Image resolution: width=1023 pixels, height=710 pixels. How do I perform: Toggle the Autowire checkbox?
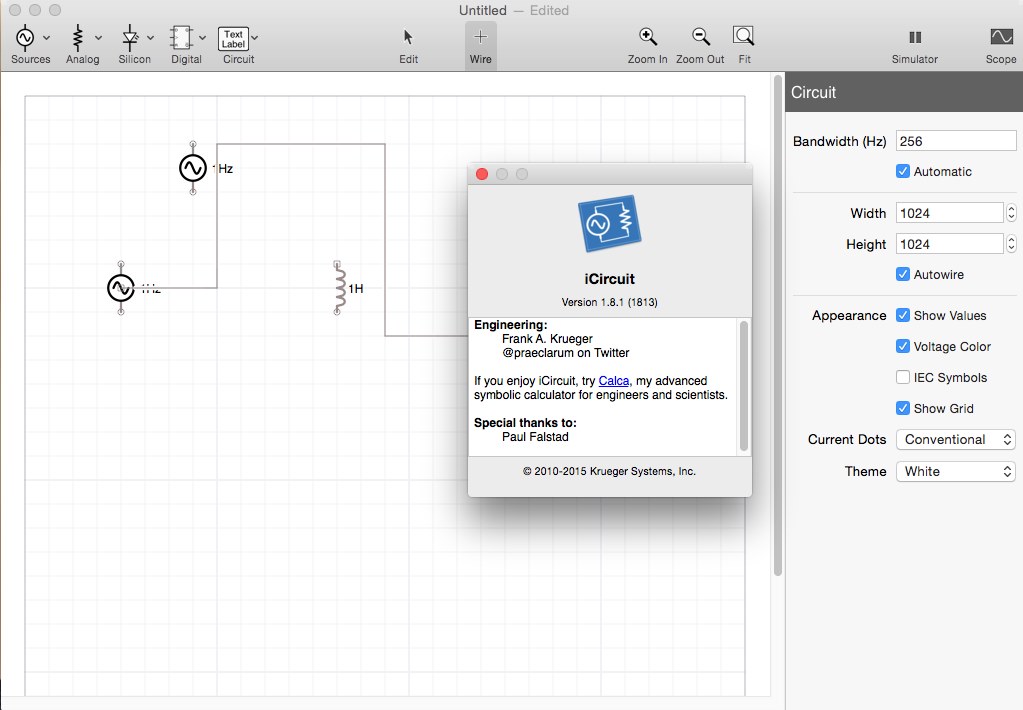(x=903, y=274)
